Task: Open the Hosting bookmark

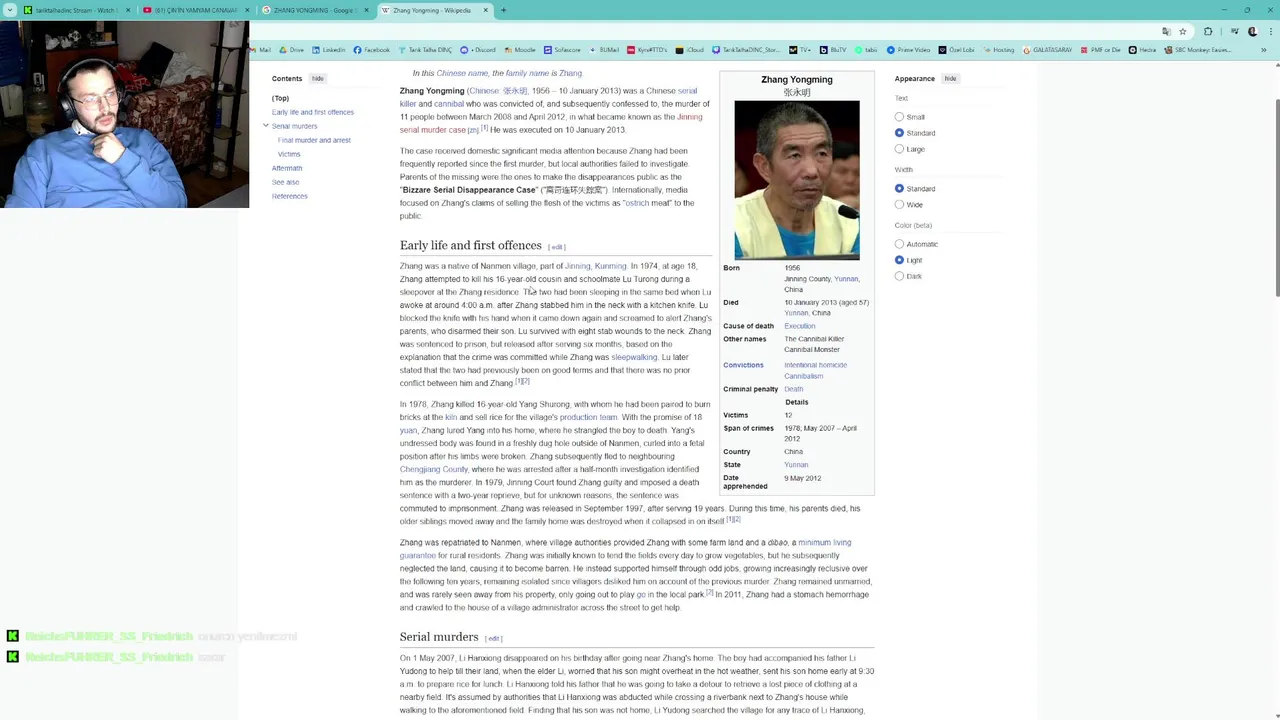Action: coord(998,50)
